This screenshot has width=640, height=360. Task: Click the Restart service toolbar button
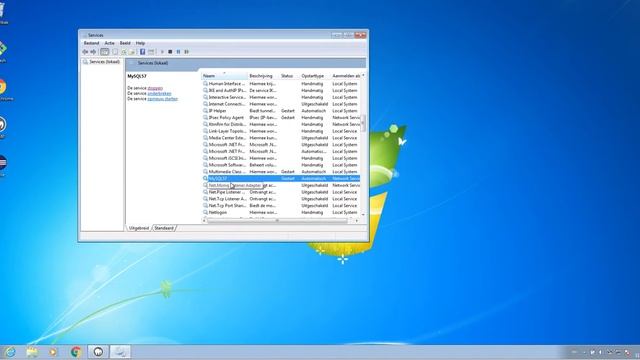pos(187,52)
